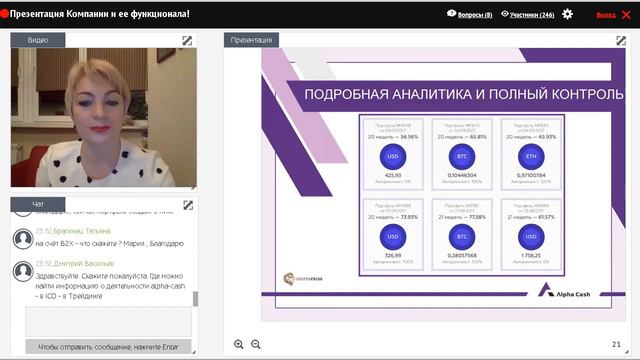Click the message about B2X in chat
640x360 pixels.
click(x=110, y=244)
